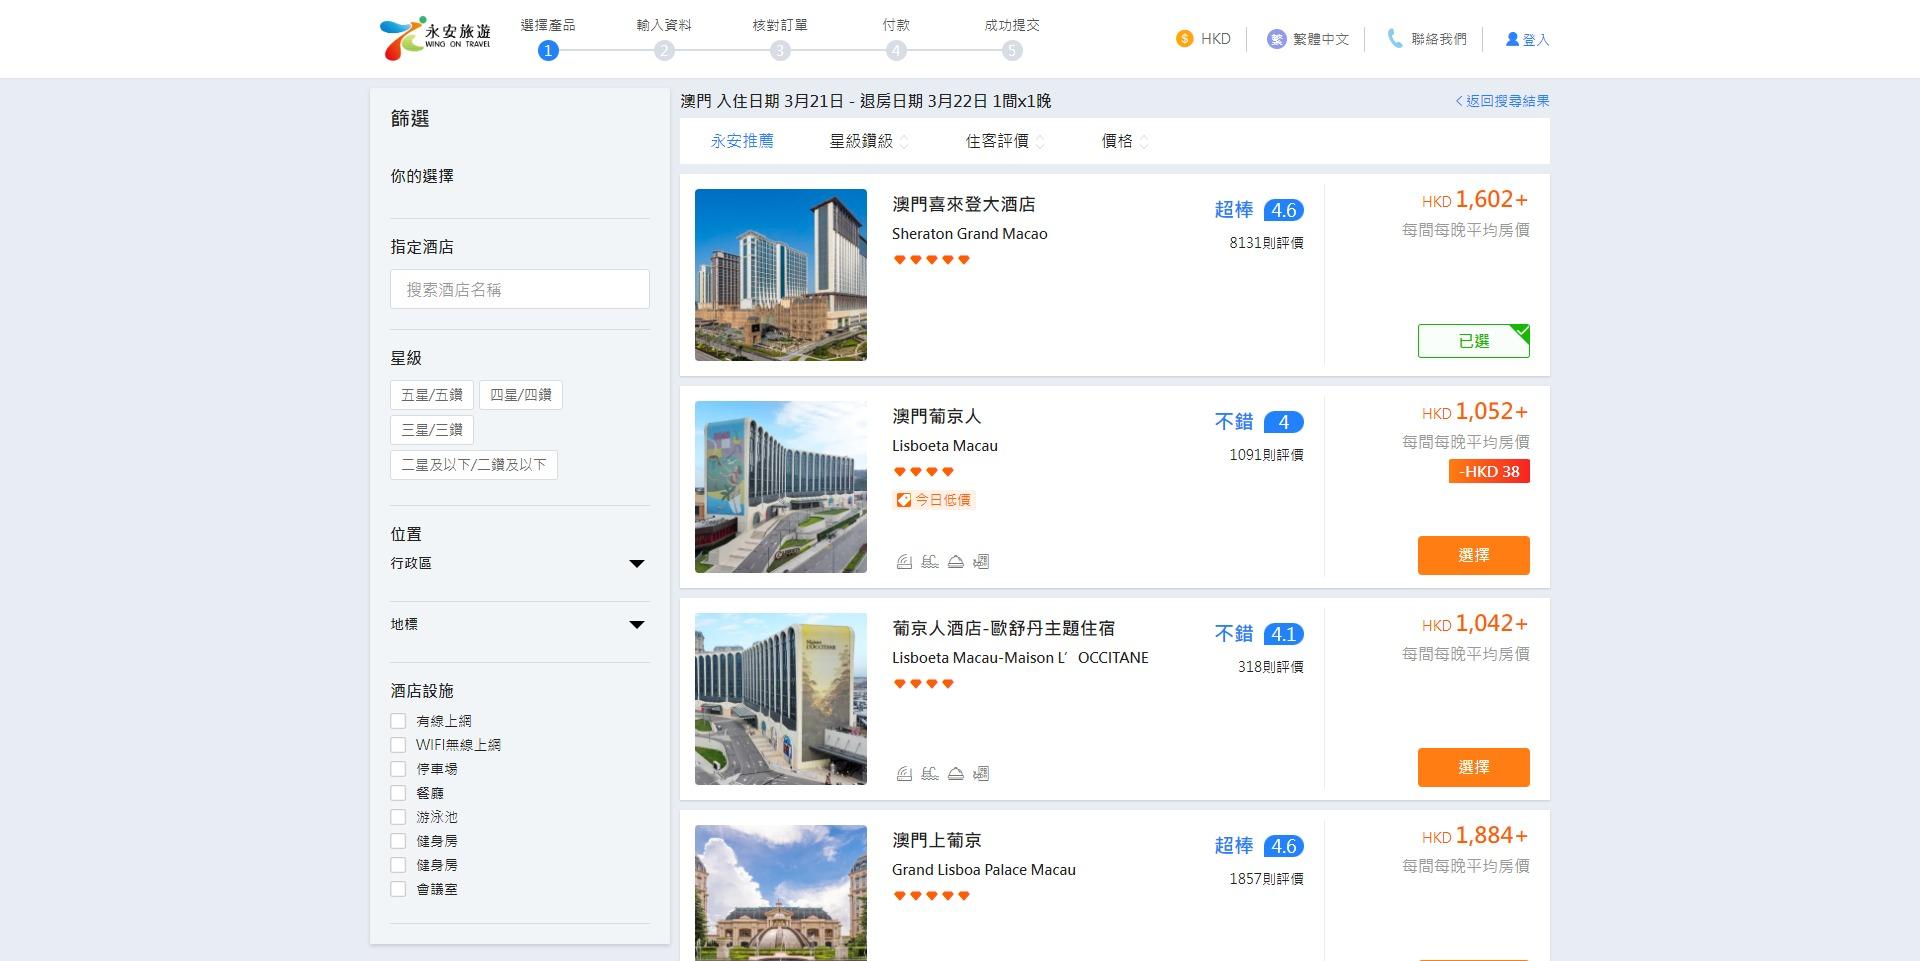Click the login person icon beside 登入
Viewport: 1920px width, 961px height.
pyautogui.click(x=1511, y=40)
